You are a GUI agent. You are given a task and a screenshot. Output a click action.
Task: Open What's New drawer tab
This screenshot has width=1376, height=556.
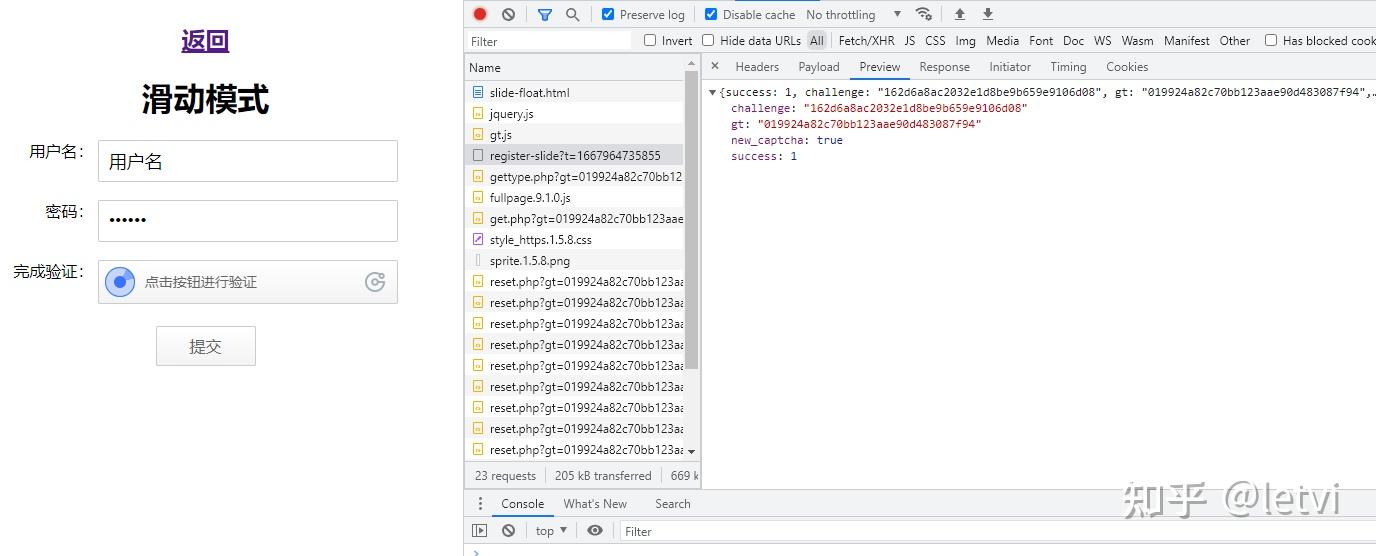click(x=595, y=504)
